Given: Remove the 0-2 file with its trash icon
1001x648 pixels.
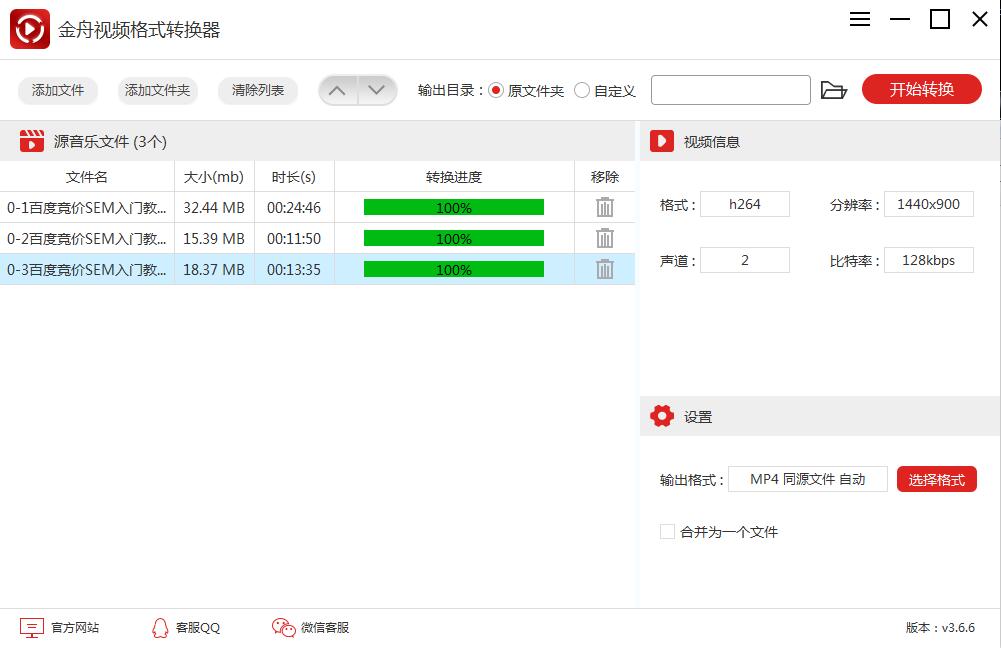Looking at the screenshot, I should 605,238.
